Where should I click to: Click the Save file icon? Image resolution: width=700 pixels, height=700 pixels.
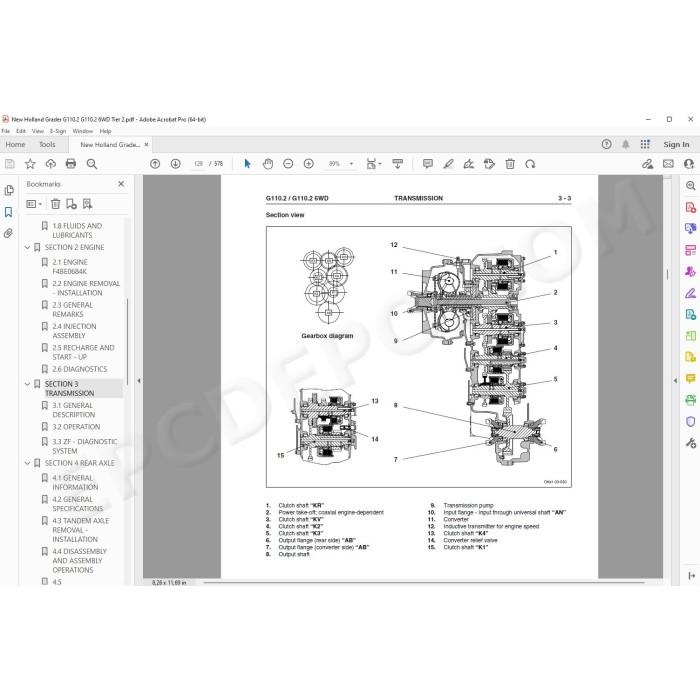coord(9,164)
